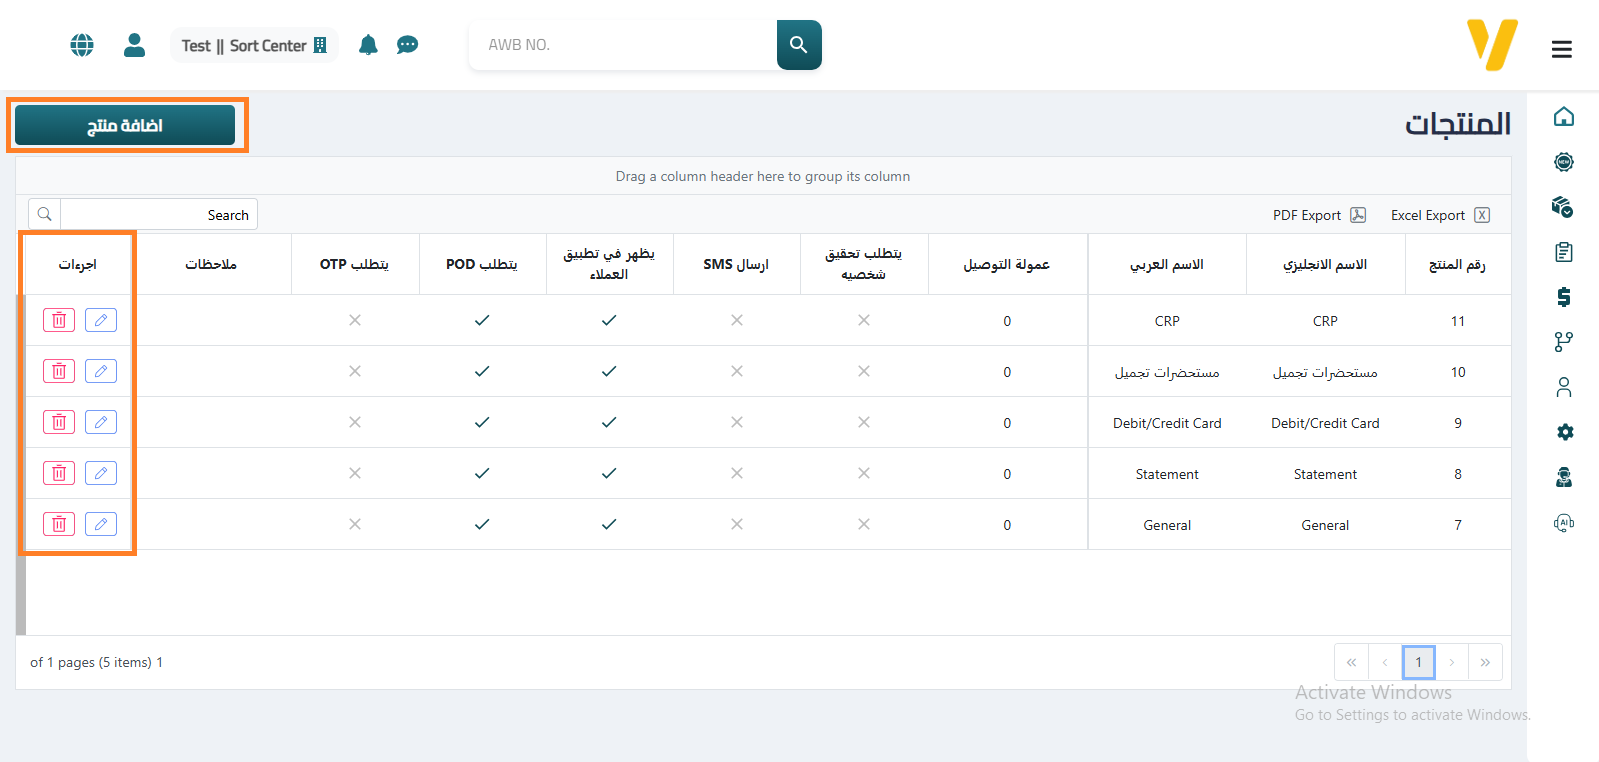This screenshot has height=762, width=1599.
Task: Export table with Excel Export
Action: click(1440, 215)
